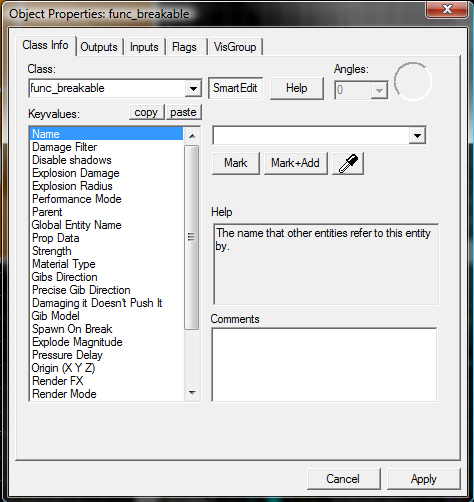
Task: Copy the keyvalues with copy button
Action: [146, 112]
